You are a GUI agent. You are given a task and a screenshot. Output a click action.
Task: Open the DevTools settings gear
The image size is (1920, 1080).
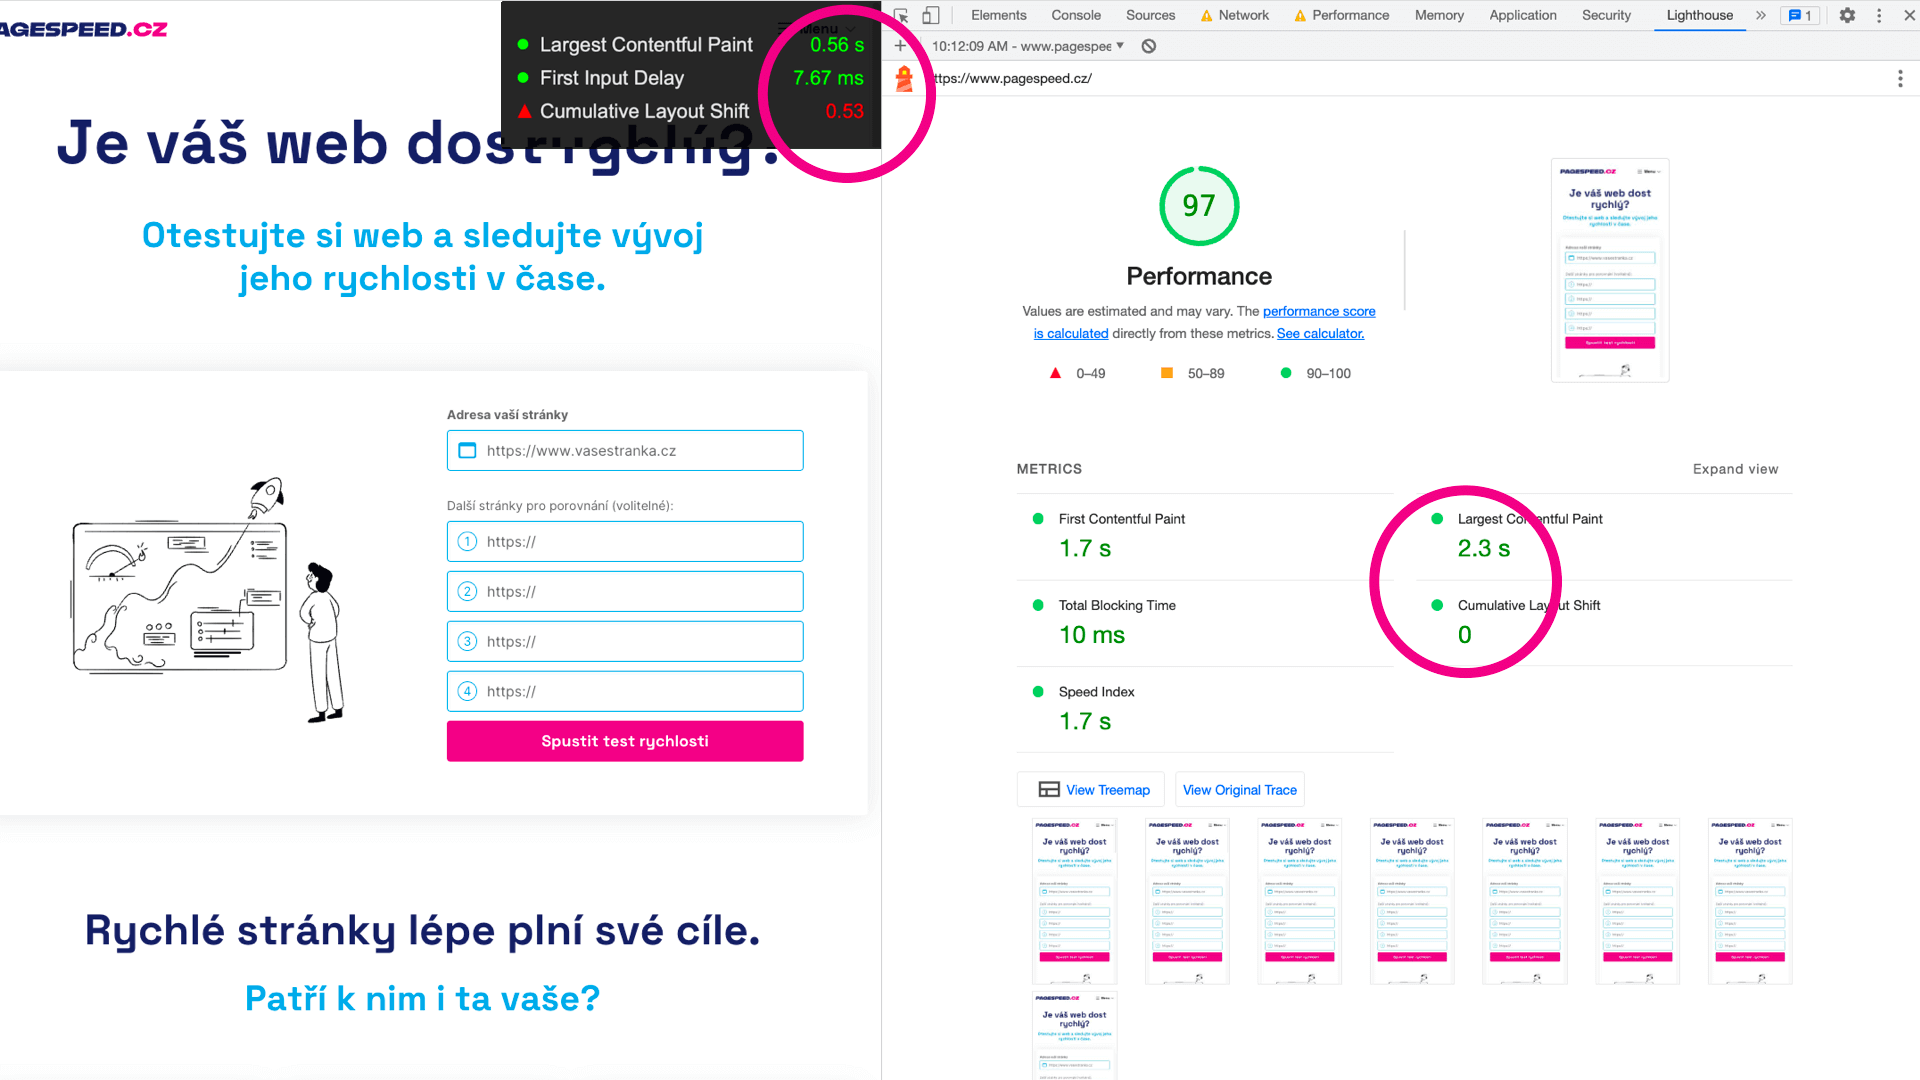pos(1847,15)
